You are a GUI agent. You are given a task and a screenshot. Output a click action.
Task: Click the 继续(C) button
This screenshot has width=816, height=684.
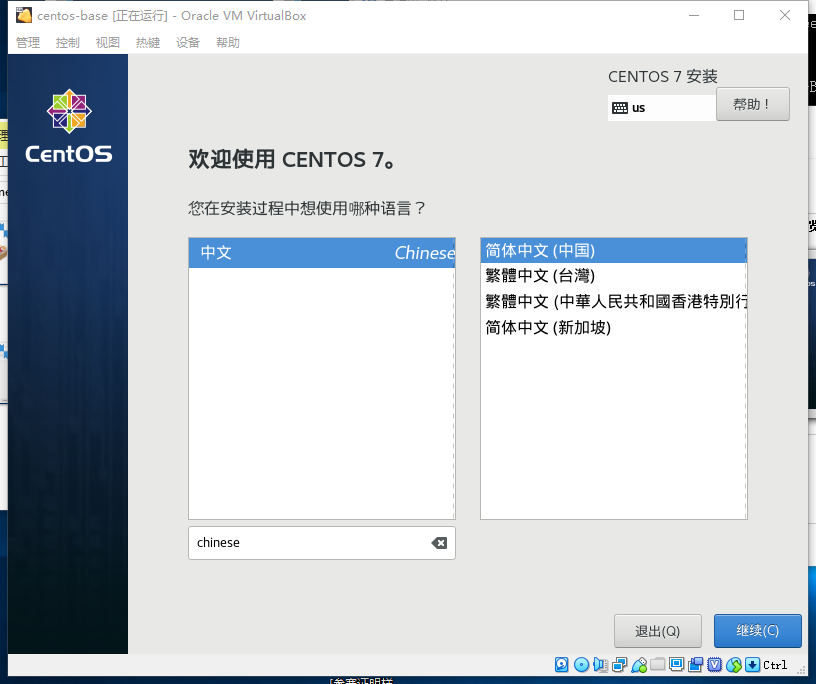coord(757,631)
